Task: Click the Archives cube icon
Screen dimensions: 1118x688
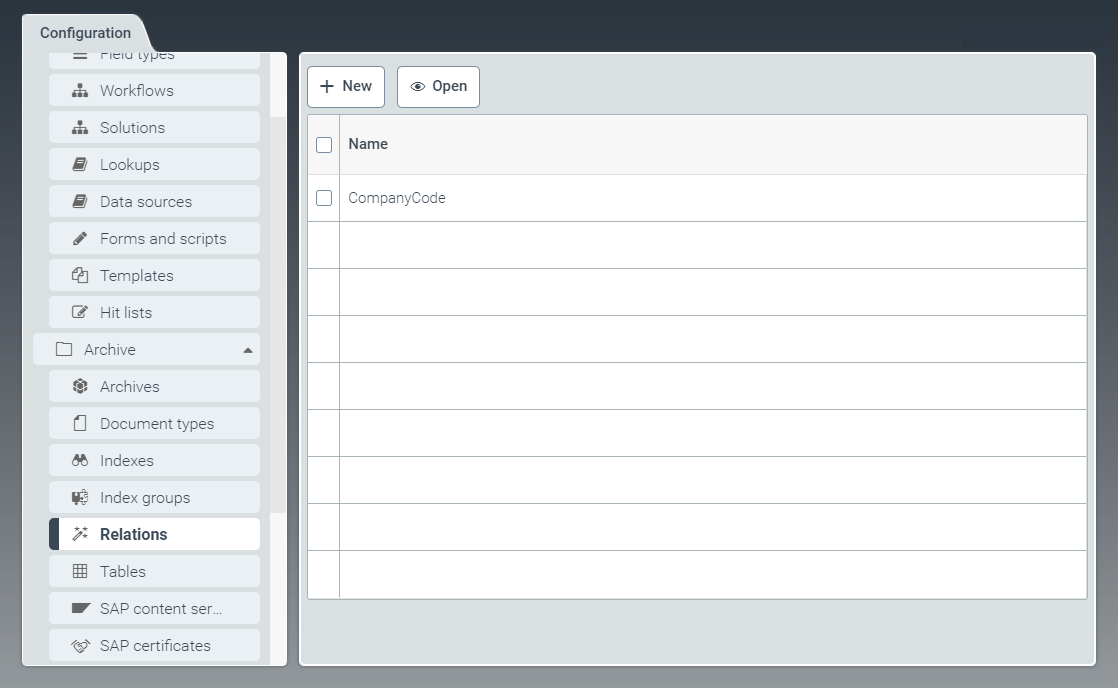Action: [x=80, y=387]
